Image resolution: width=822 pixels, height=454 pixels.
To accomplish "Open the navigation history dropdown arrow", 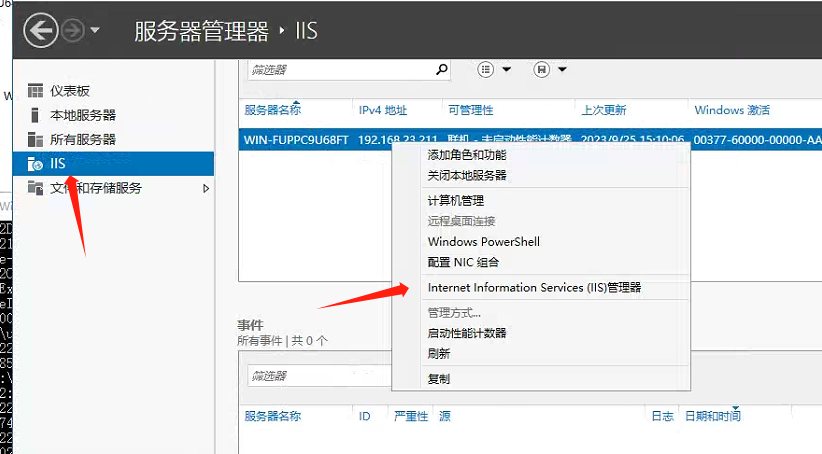I will [95, 30].
